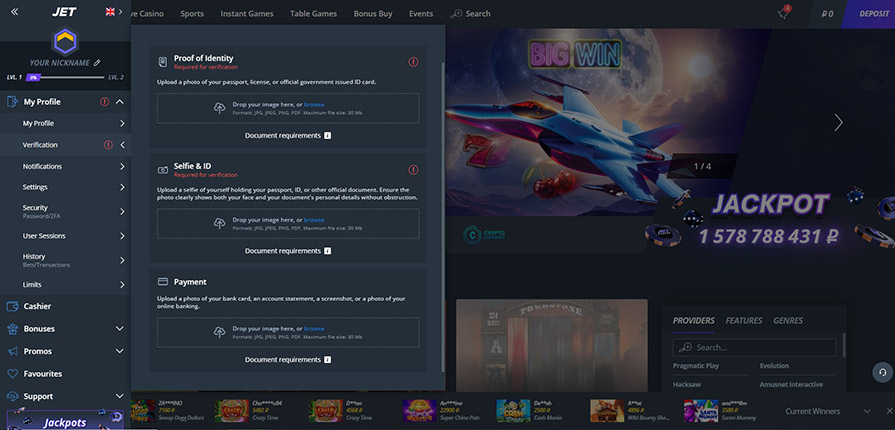Click the Favourites heart icon in sidebar
The image size is (895, 430).
13,374
